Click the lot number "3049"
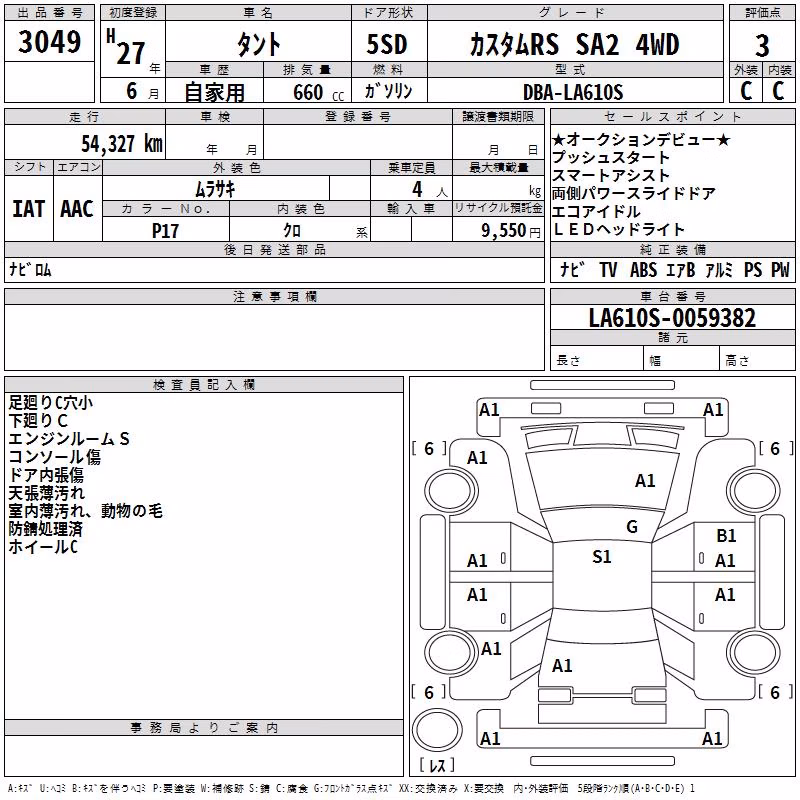The width and height of the screenshot is (800, 800). pos(49,42)
